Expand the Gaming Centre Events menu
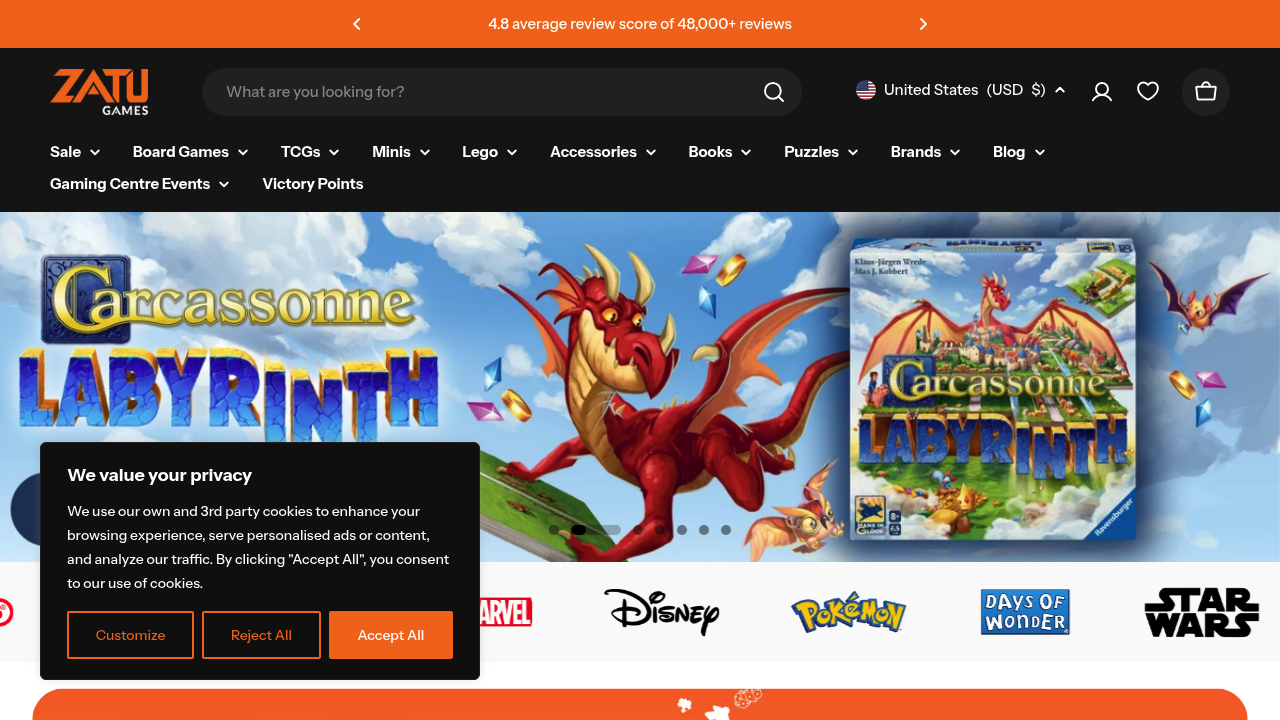This screenshot has width=1280, height=720. (x=140, y=184)
